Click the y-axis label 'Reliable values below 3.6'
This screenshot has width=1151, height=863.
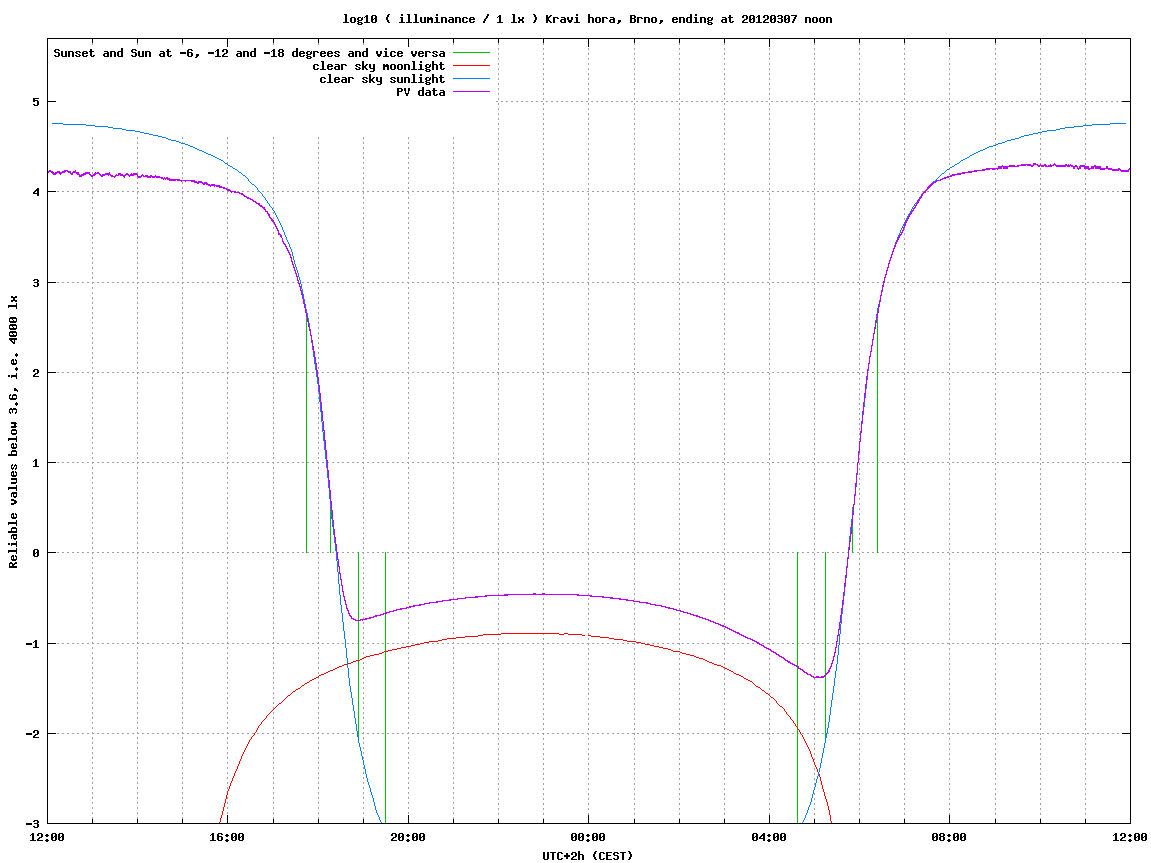[13, 432]
